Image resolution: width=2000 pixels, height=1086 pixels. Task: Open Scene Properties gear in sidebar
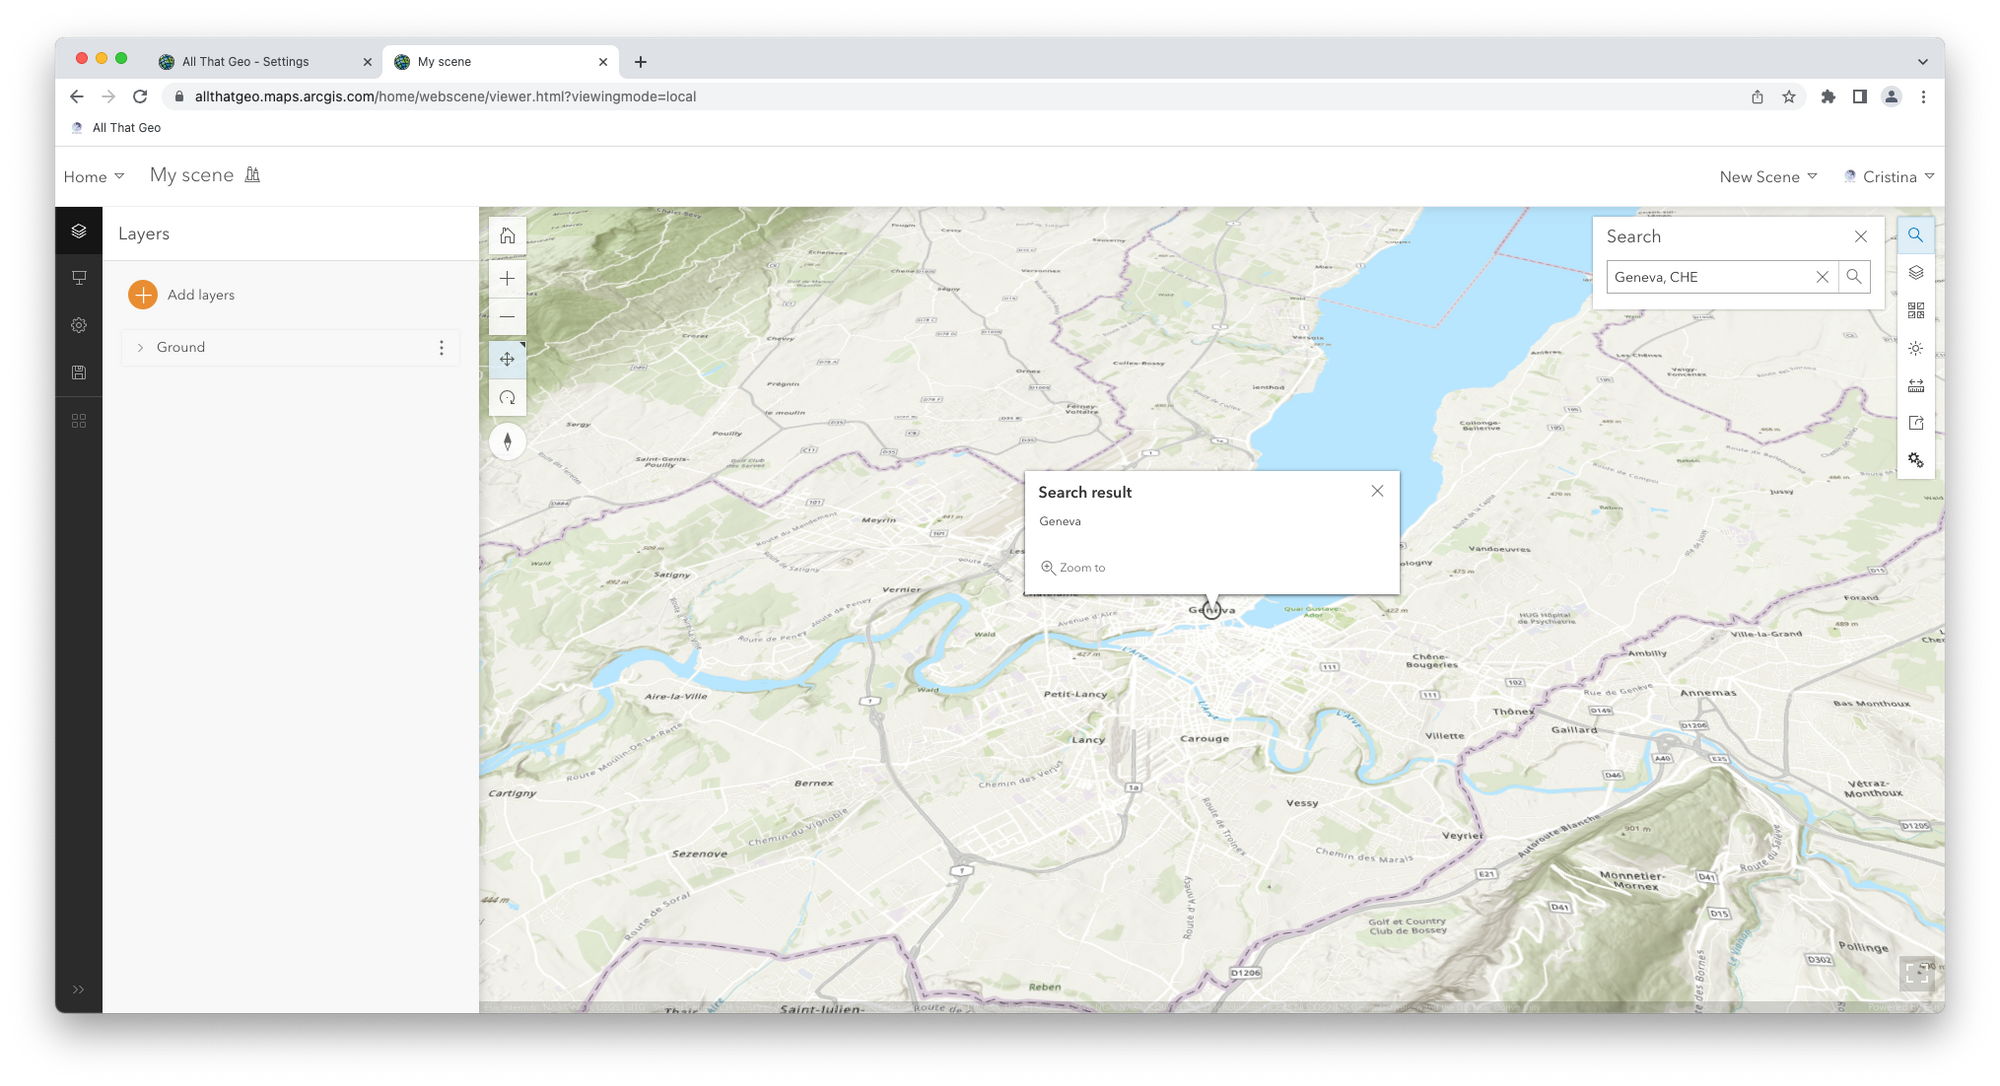79,325
